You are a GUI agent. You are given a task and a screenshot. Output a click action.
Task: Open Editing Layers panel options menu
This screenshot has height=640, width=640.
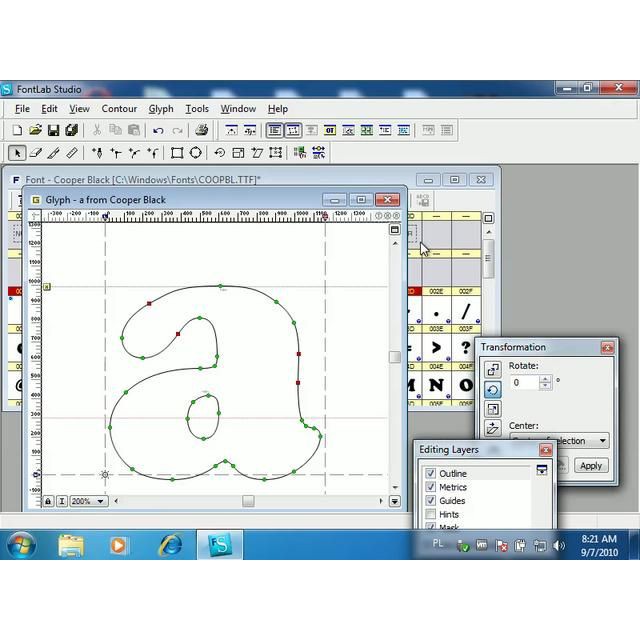pos(542,470)
